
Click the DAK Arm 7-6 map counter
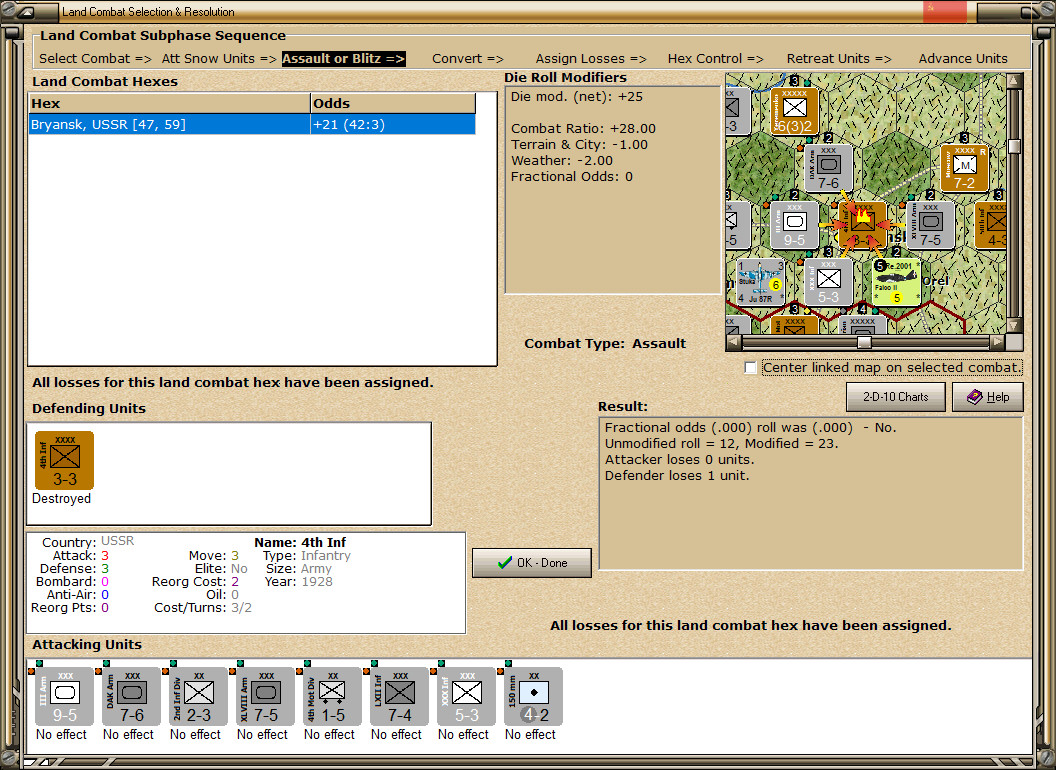pyautogui.click(x=828, y=168)
